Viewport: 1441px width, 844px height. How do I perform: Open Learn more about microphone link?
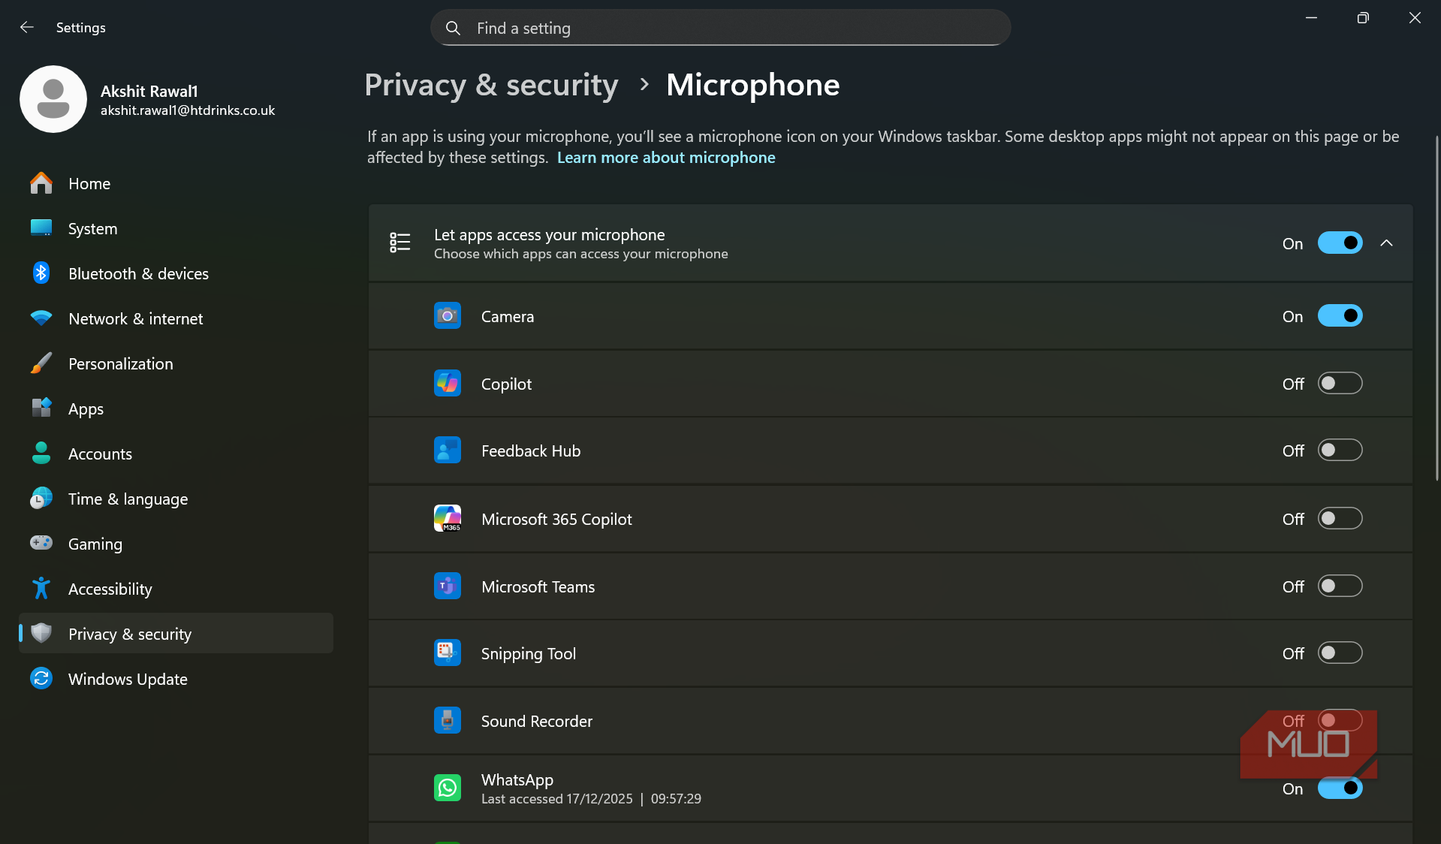pyautogui.click(x=666, y=157)
